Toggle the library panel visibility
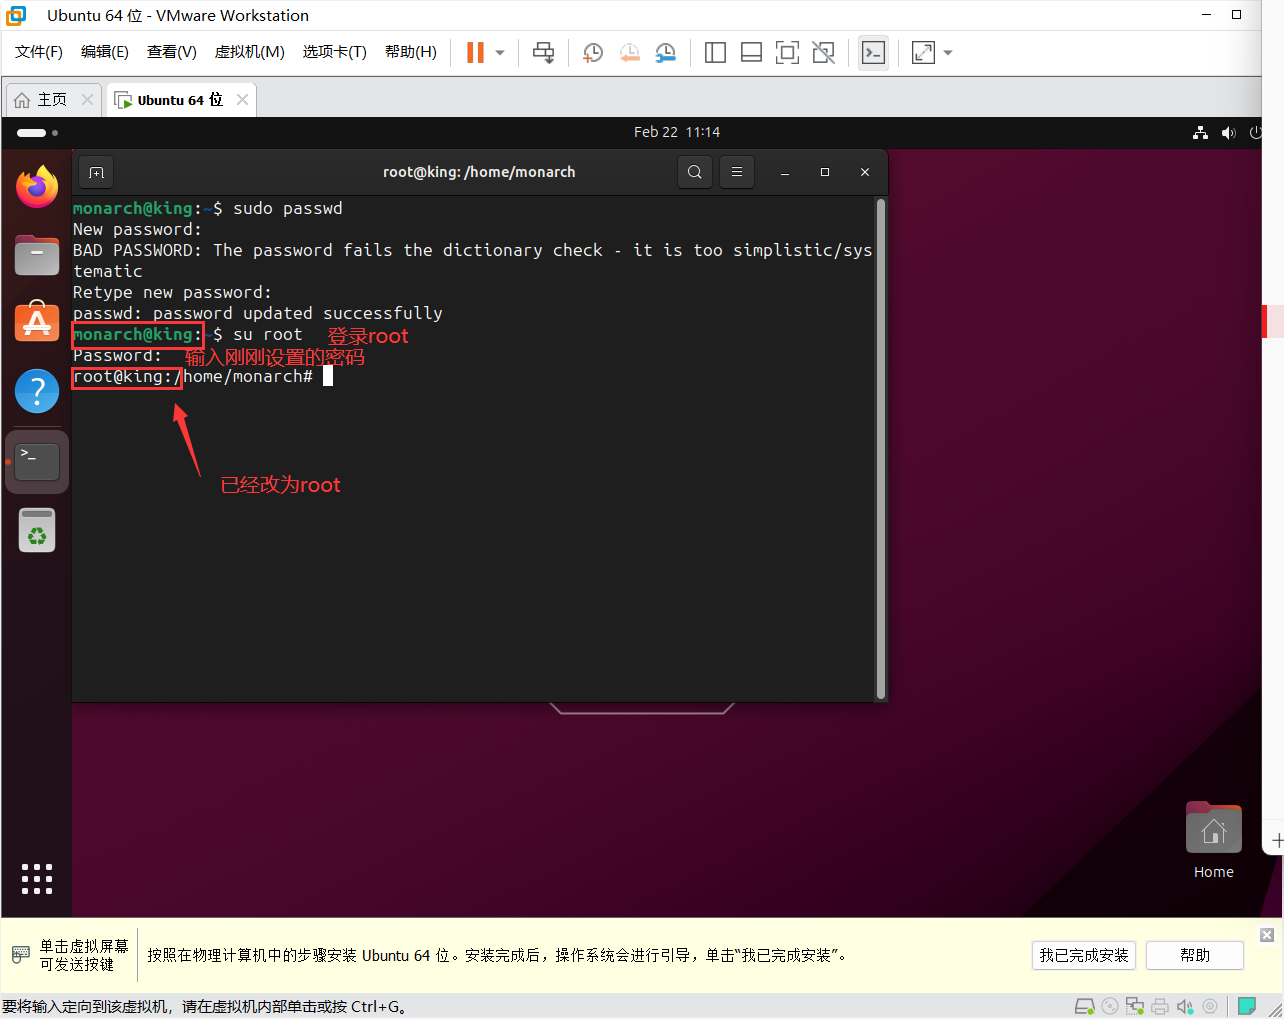The image size is (1284, 1019). click(715, 52)
